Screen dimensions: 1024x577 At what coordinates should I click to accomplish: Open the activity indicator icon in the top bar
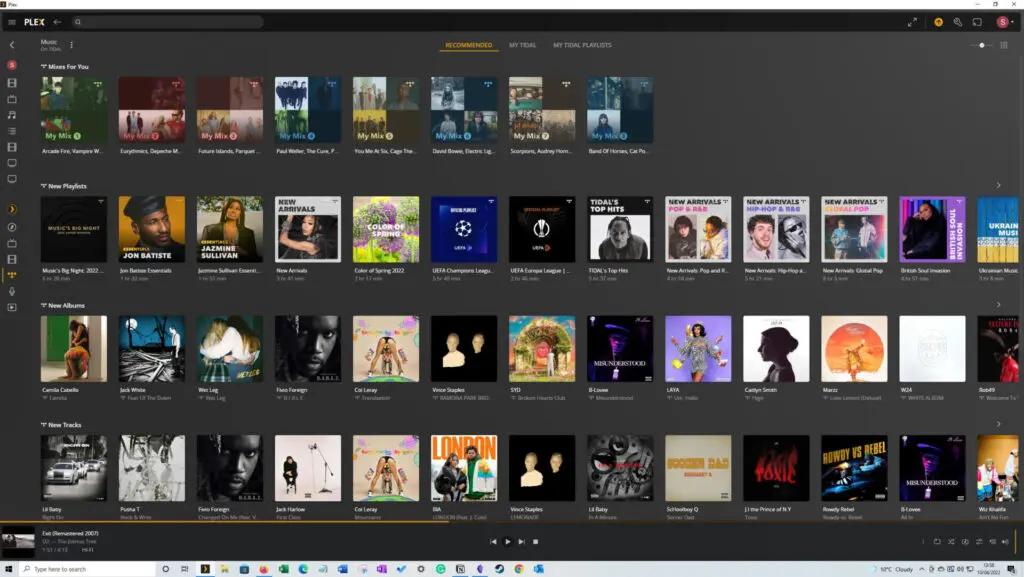(939, 22)
